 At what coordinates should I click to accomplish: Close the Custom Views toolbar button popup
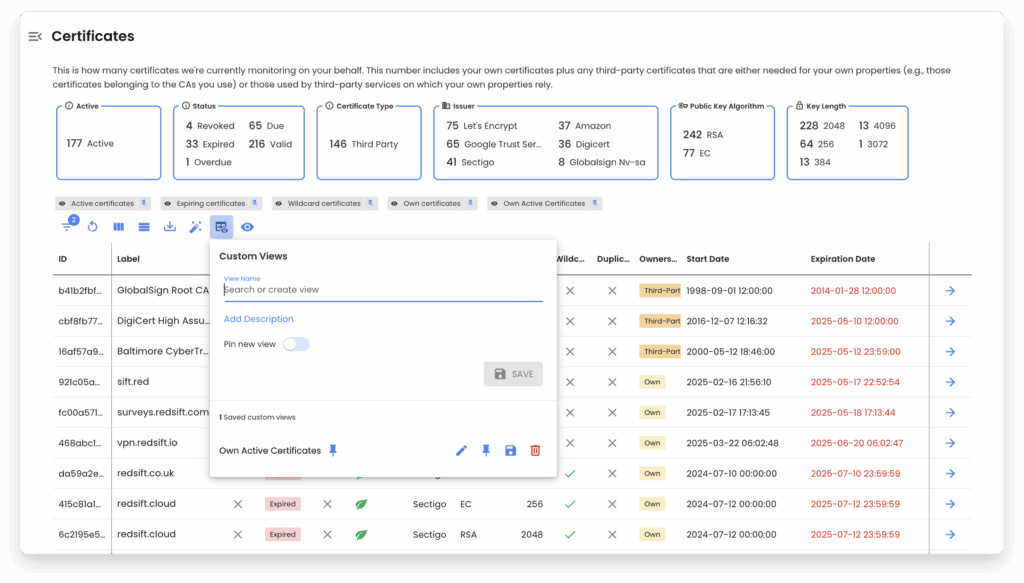click(221, 227)
